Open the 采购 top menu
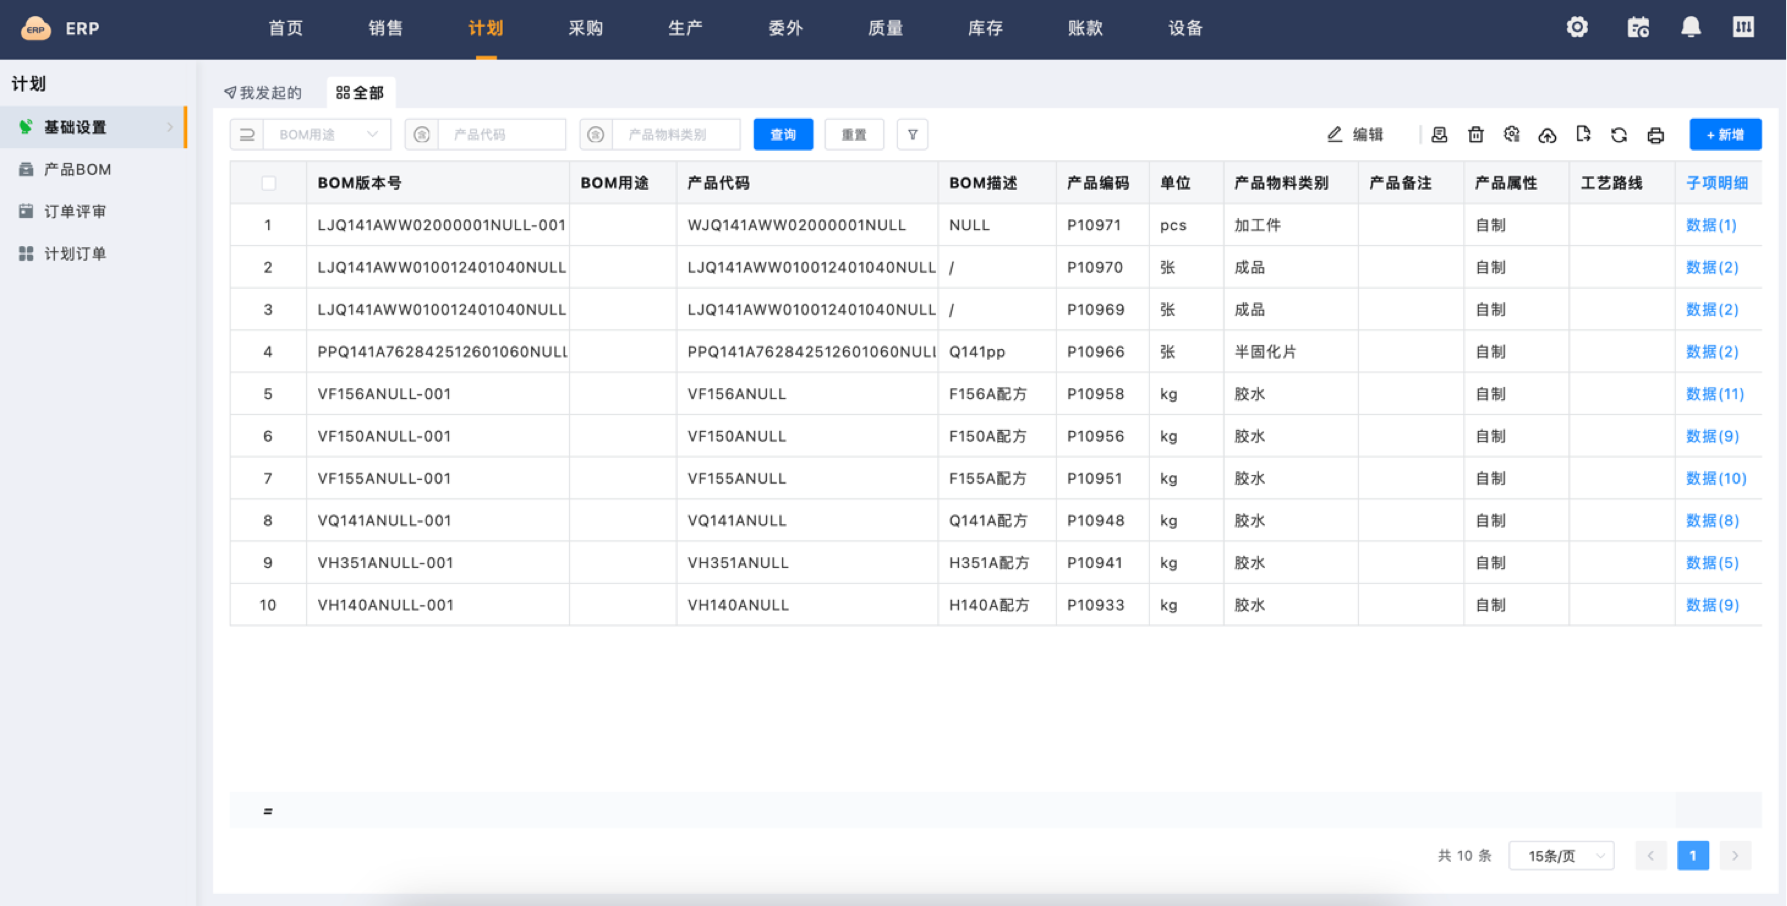This screenshot has height=906, width=1787. pyautogui.click(x=585, y=28)
